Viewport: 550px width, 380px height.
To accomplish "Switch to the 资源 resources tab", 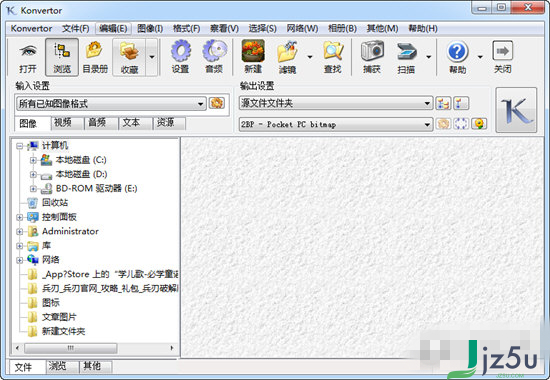I will pos(169,123).
